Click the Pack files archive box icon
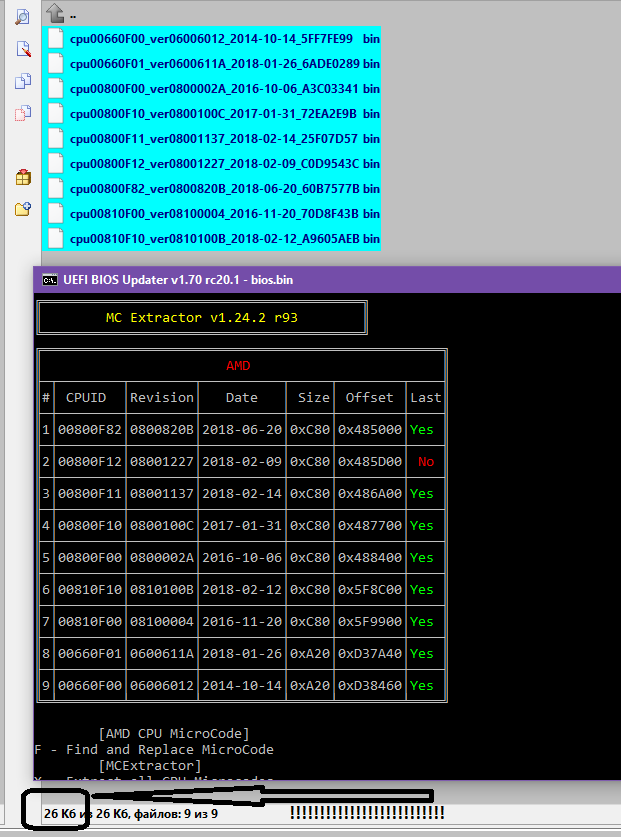The image size is (621, 837). click(x=23, y=177)
